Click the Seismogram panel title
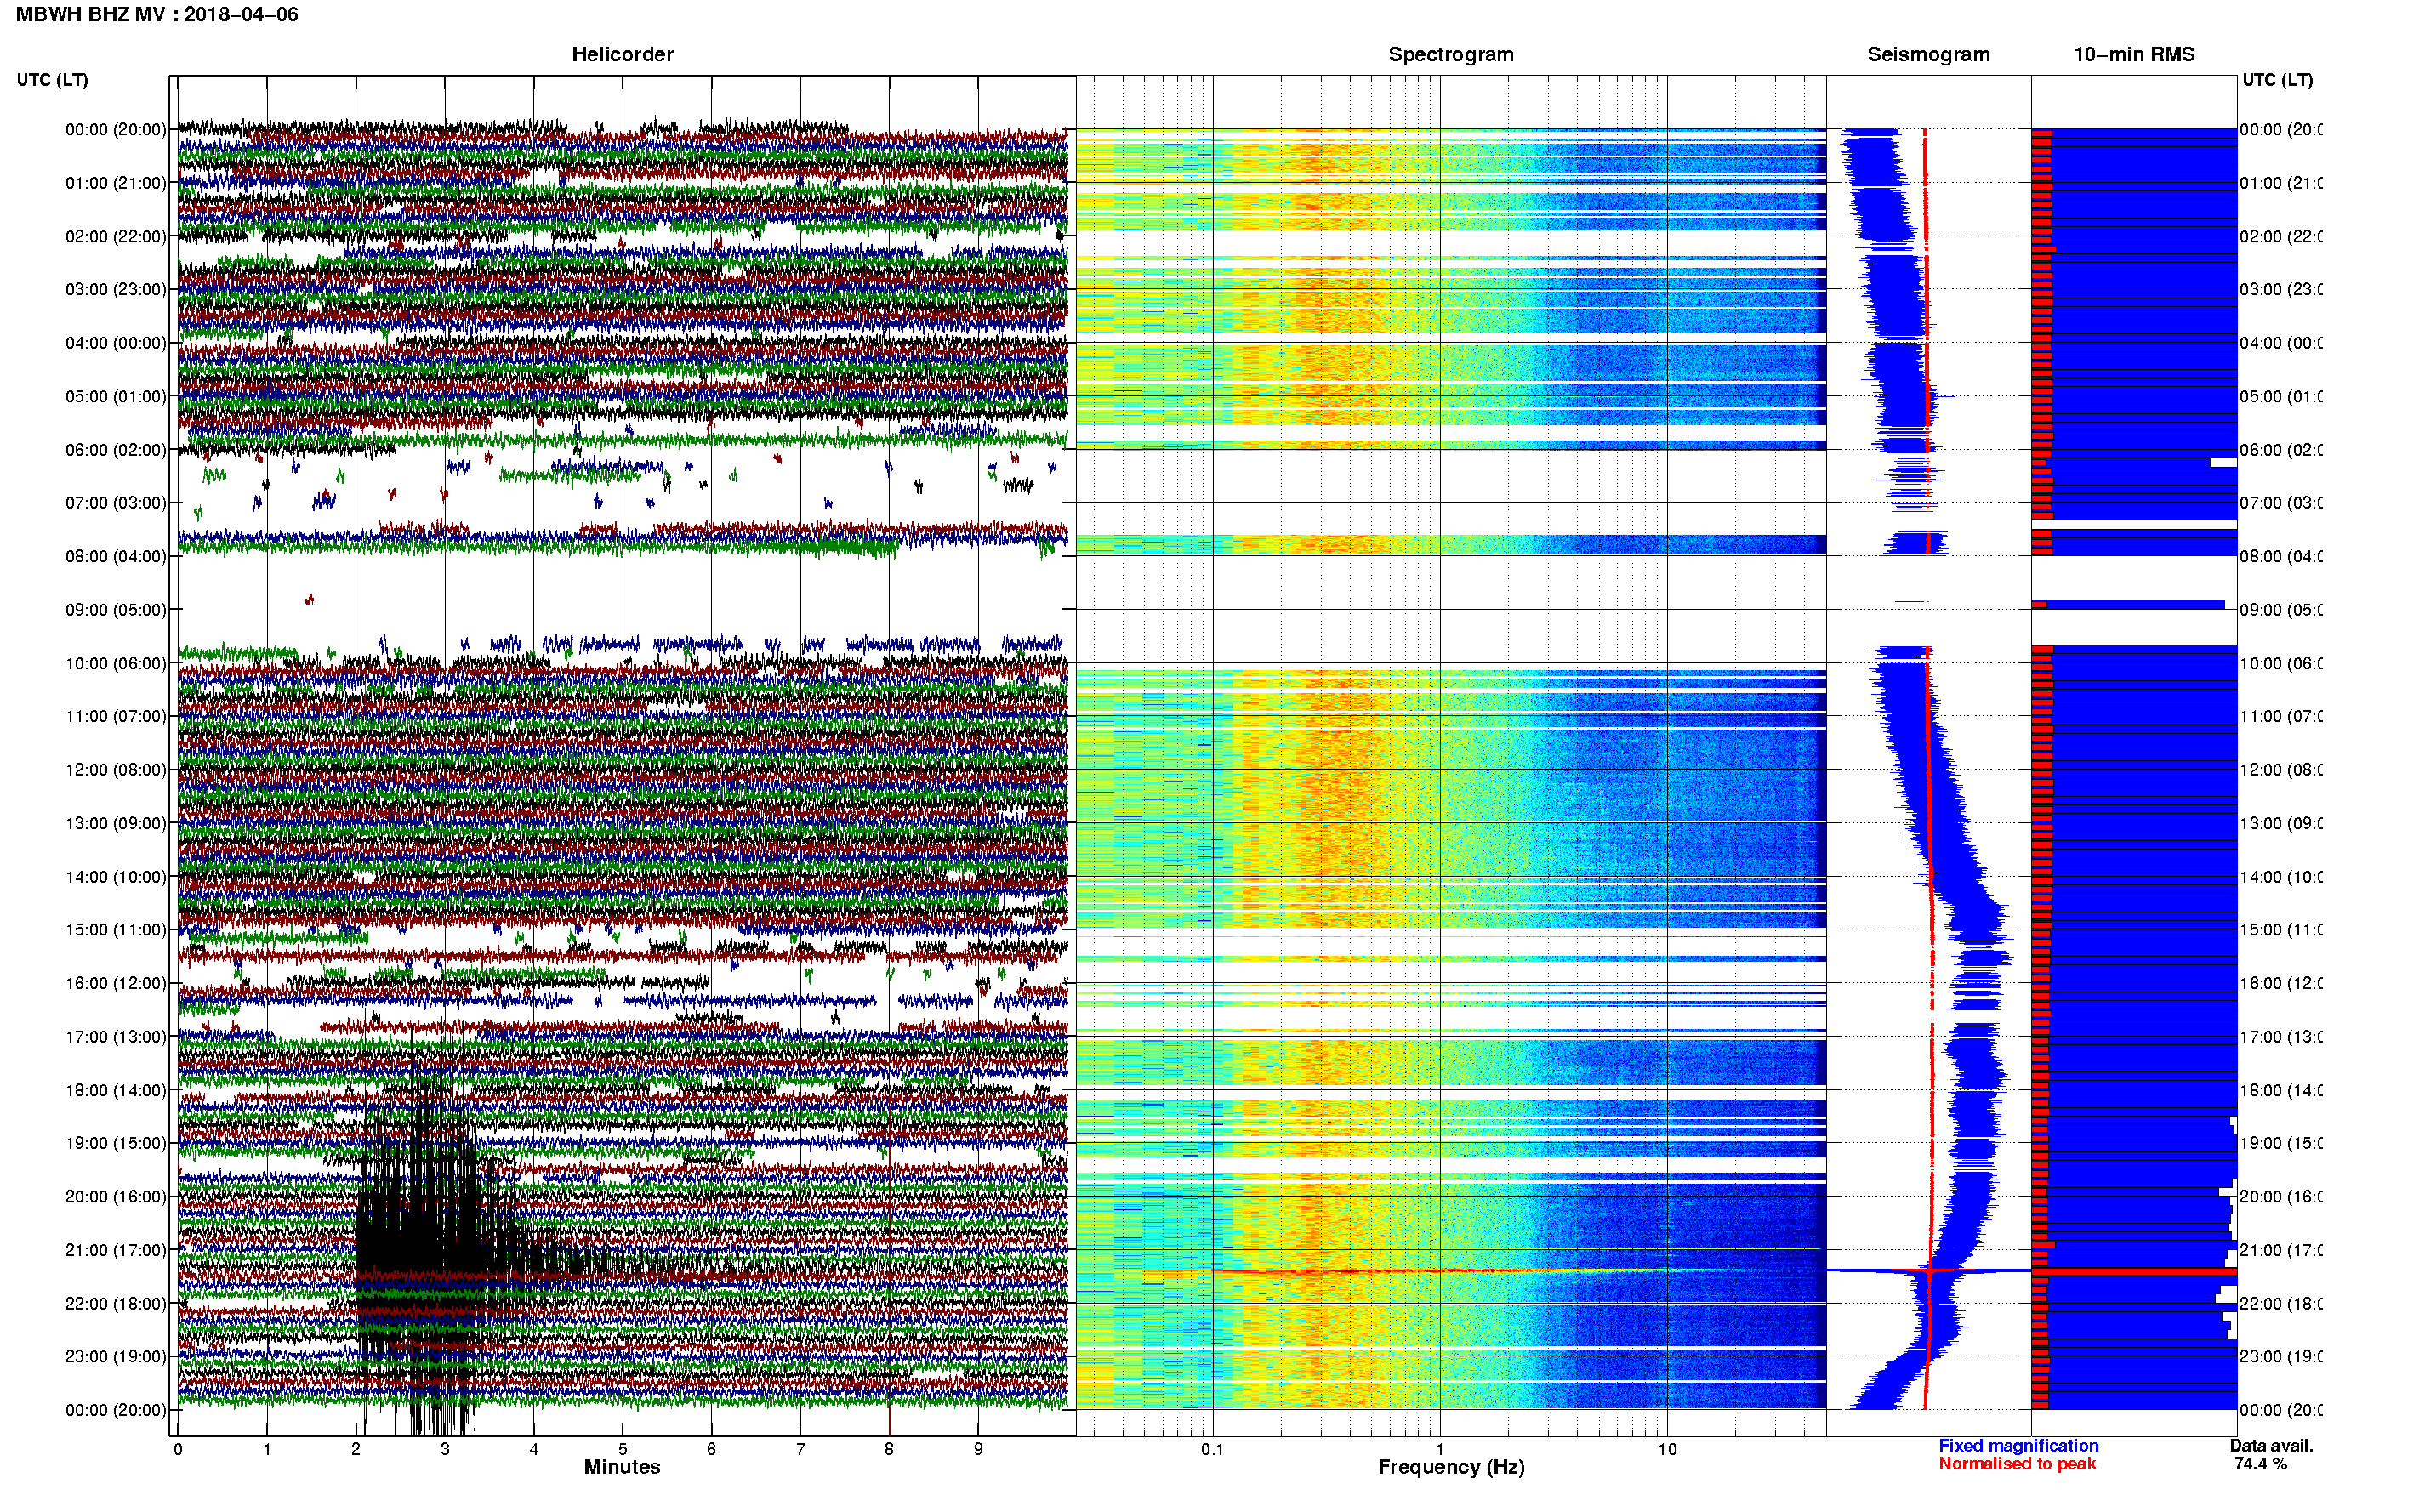The image size is (2419, 1512). point(1928,55)
